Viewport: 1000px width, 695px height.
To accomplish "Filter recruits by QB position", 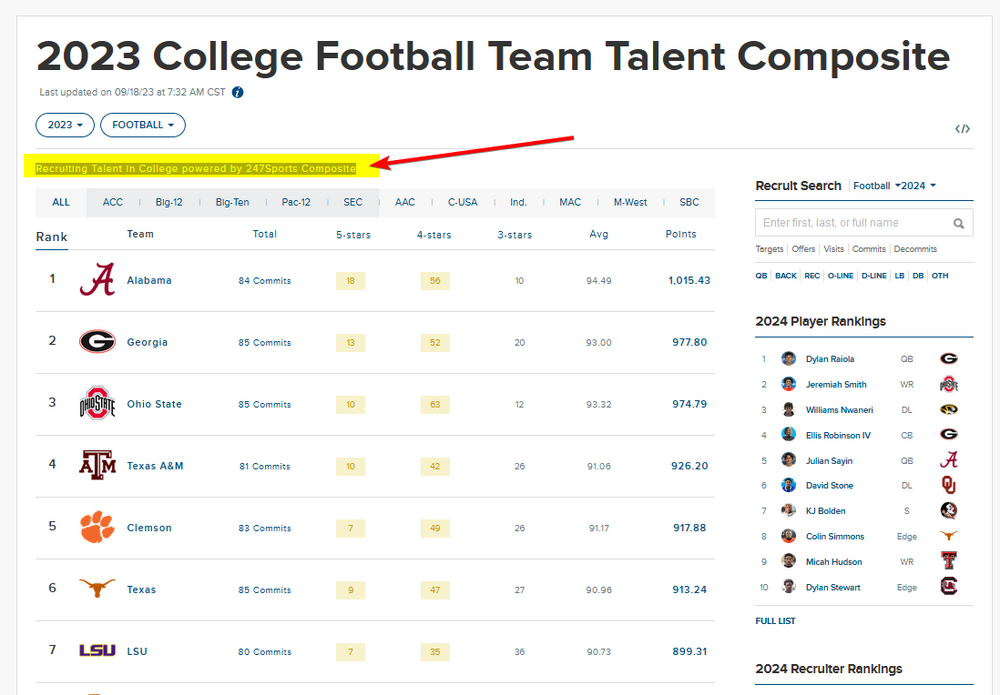I will coord(761,275).
